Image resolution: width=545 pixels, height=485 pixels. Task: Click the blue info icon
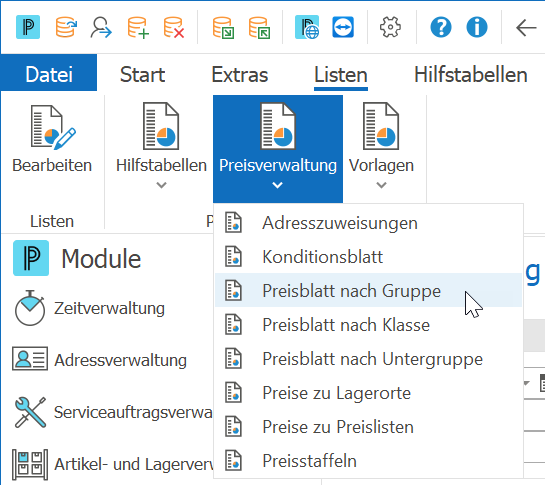(477, 27)
